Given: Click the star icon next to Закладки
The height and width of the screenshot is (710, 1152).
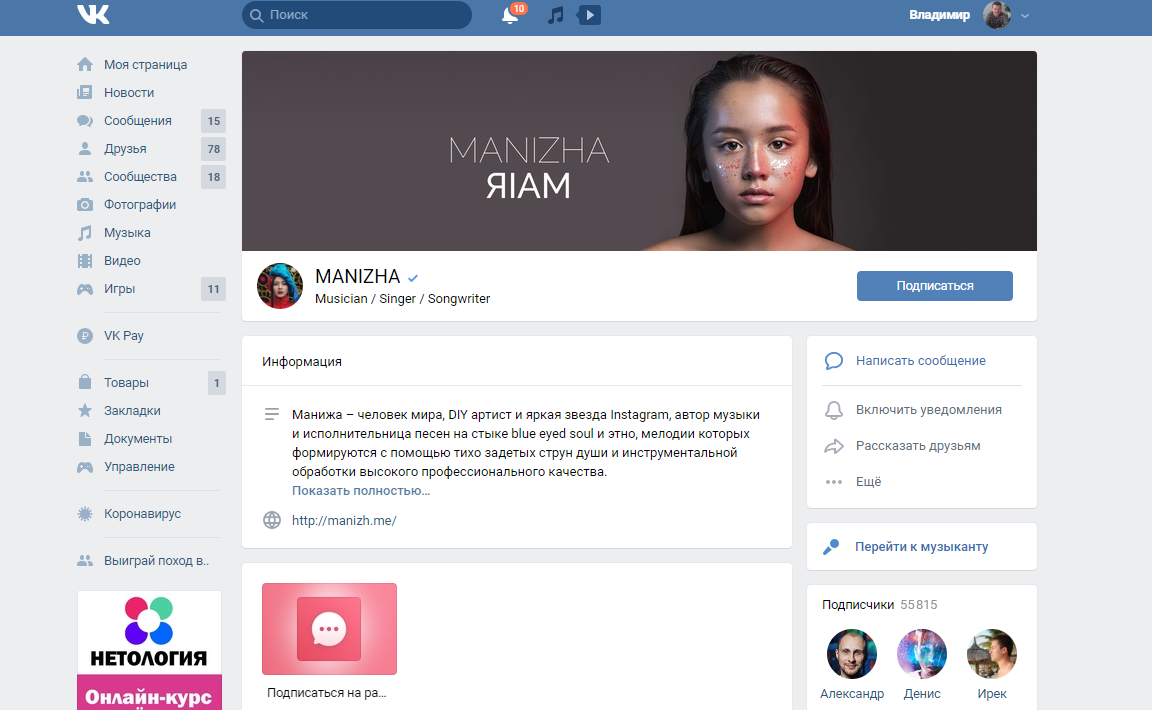Looking at the screenshot, I should (85, 410).
